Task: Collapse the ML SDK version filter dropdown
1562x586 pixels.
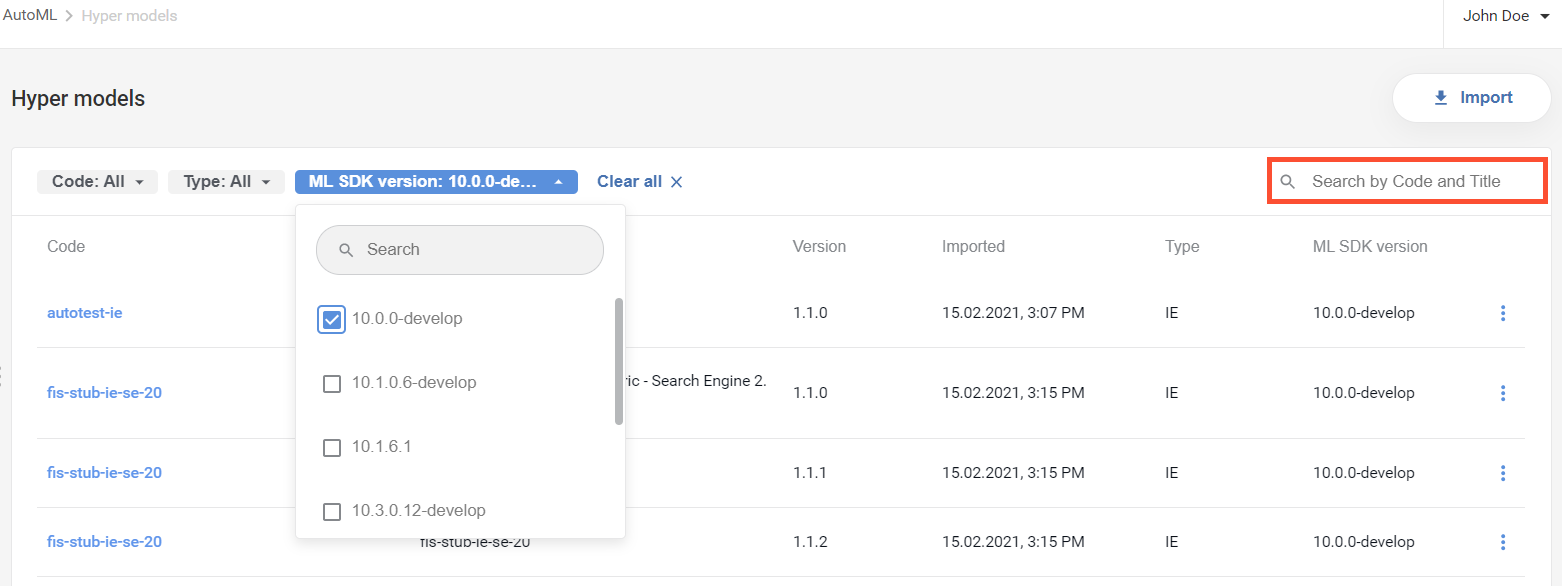Action: pyautogui.click(x=436, y=182)
